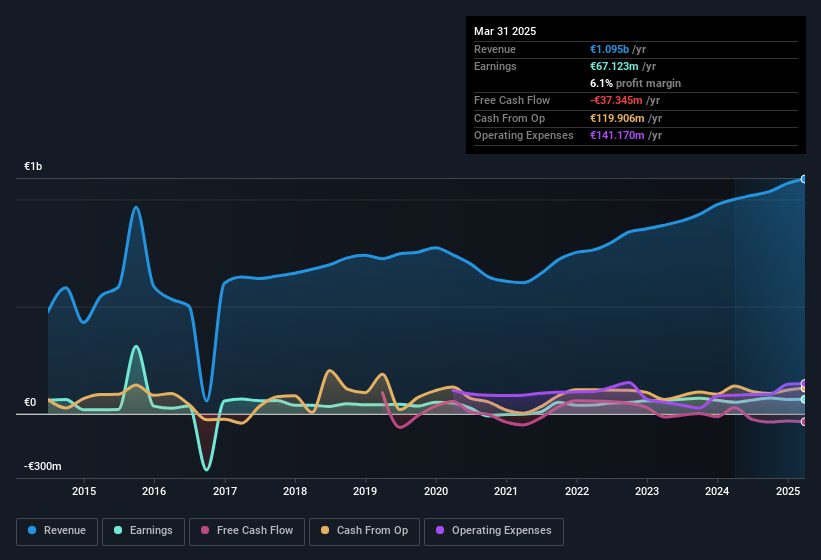This screenshot has height=560, width=821.
Task: Toggle the Revenue legend button
Action: (x=57, y=531)
